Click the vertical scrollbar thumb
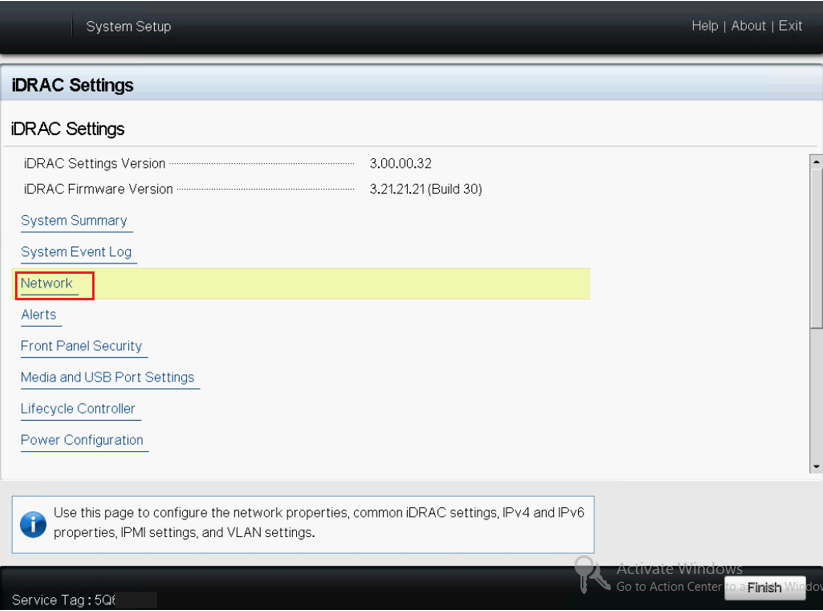The height and width of the screenshot is (611, 823). (x=816, y=249)
